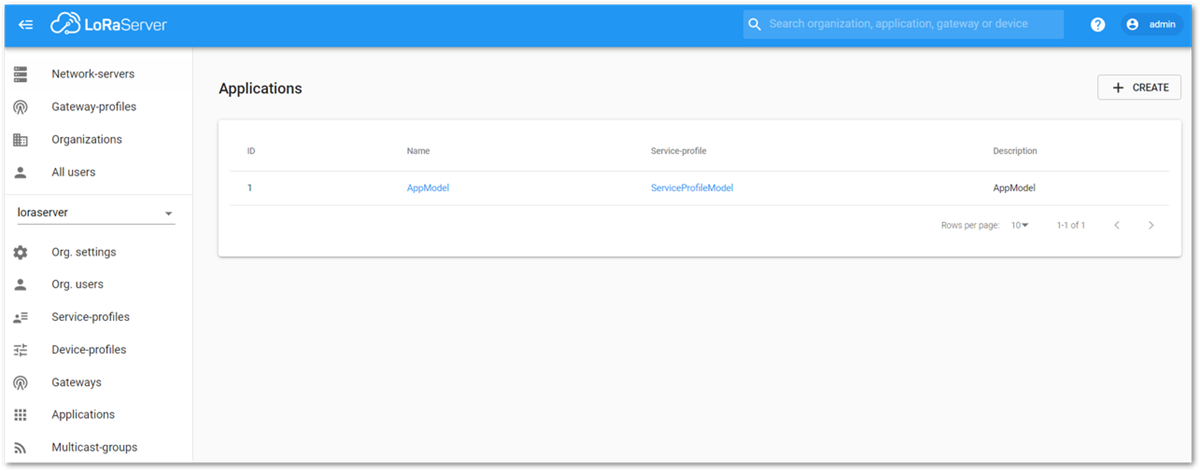Open the admin user menu
The image size is (1200, 471).
[1151, 24]
